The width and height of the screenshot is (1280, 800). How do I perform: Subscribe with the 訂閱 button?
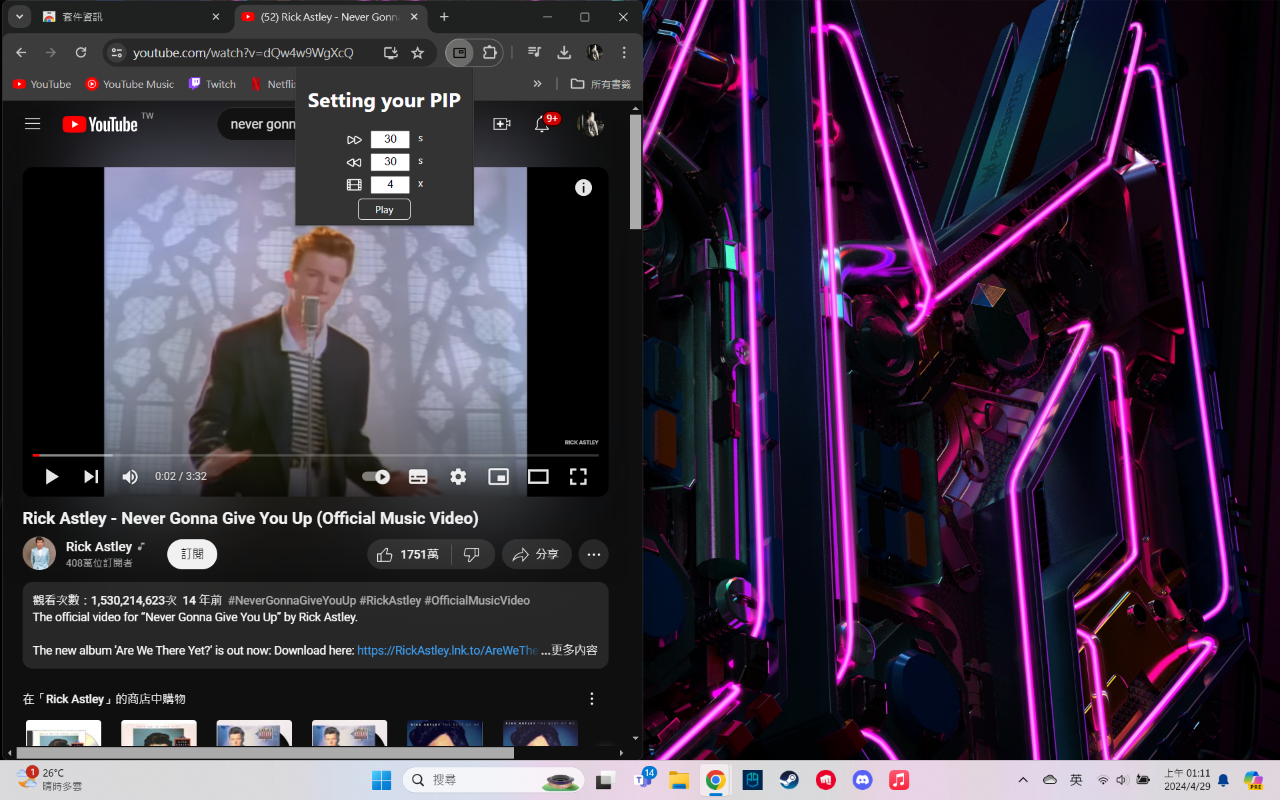[x=192, y=554]
